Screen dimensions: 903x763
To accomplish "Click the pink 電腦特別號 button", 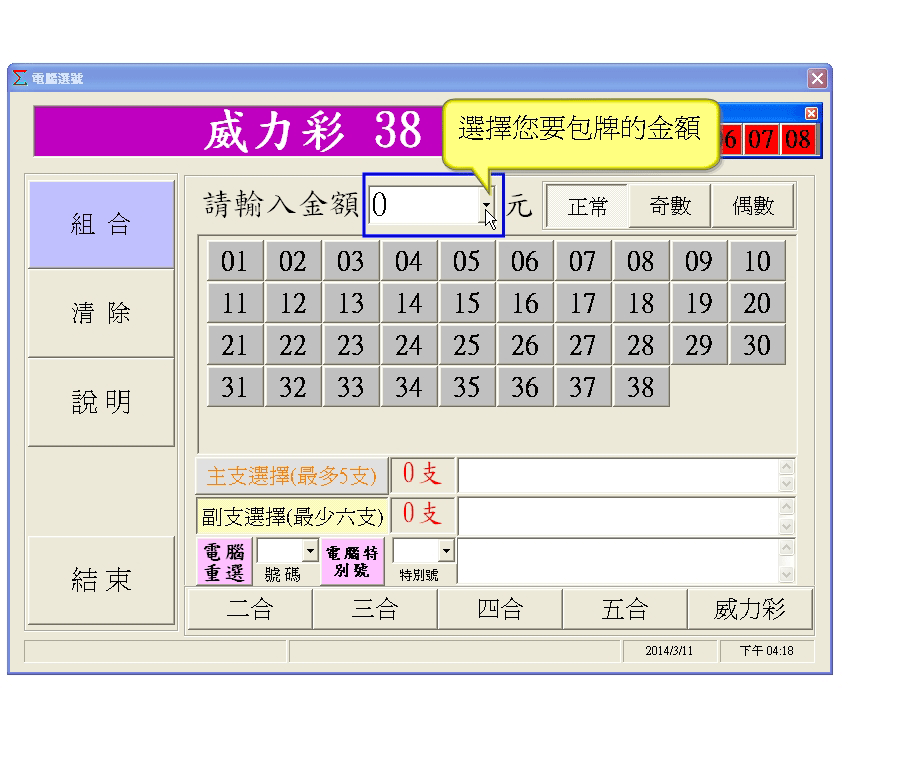I will pos(352,562).
